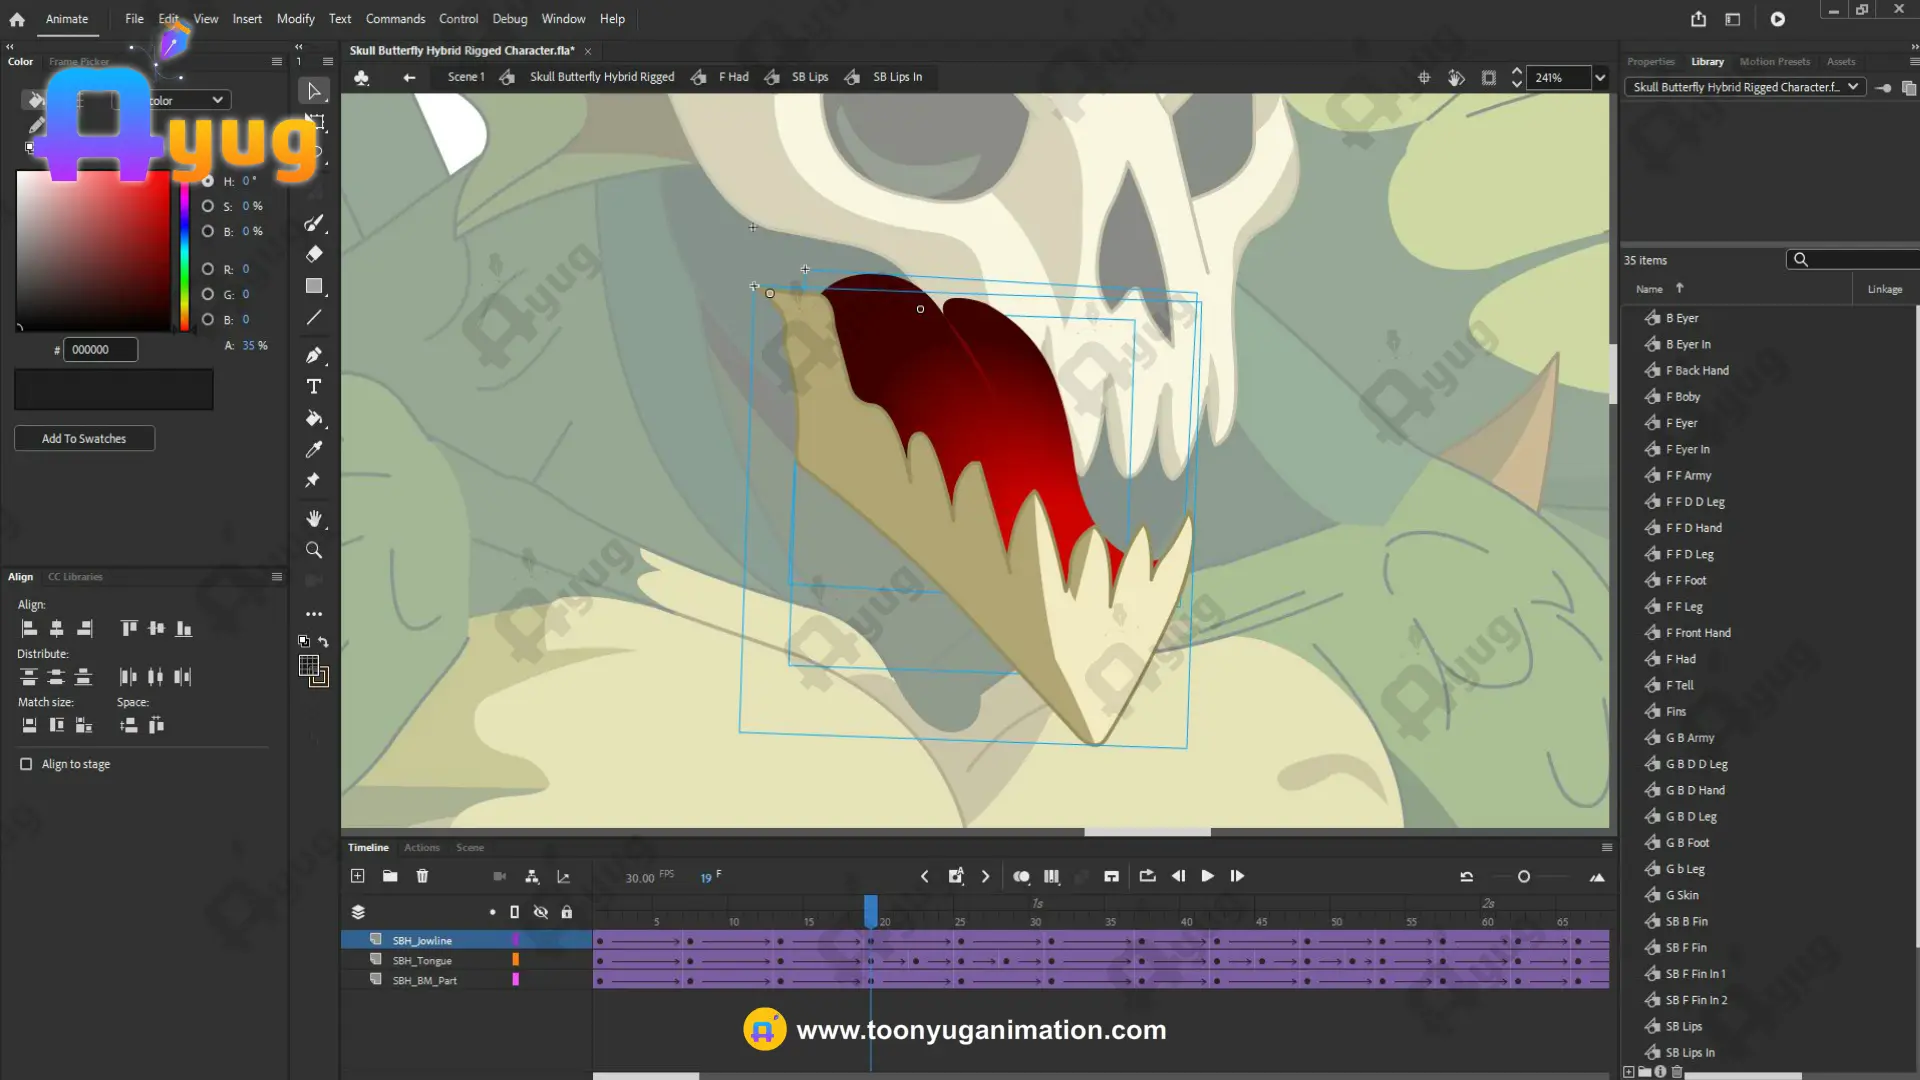Open the Modify menu

[x=295, y=19]
